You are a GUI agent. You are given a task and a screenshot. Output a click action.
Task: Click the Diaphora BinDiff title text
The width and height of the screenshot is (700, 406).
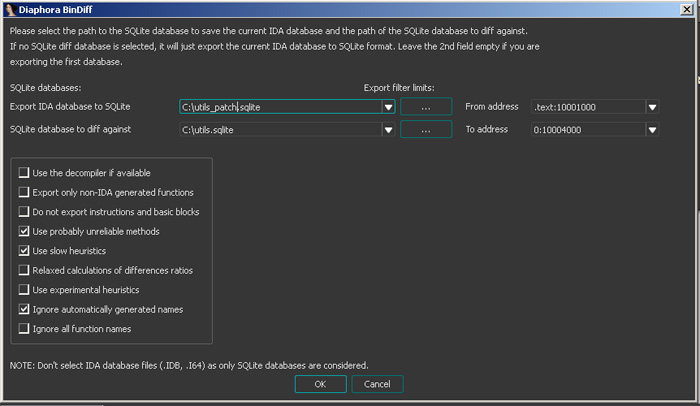click(x=55, y=9)
